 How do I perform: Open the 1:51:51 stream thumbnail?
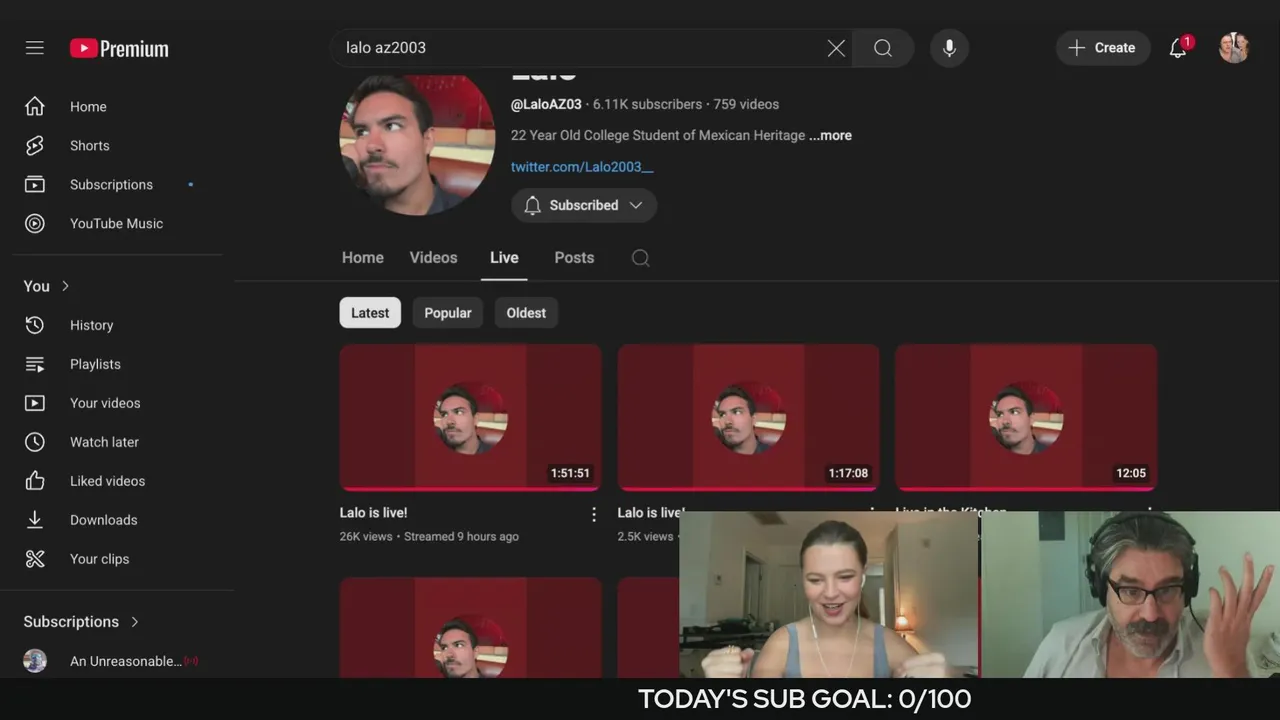click(x=471, y=418)
